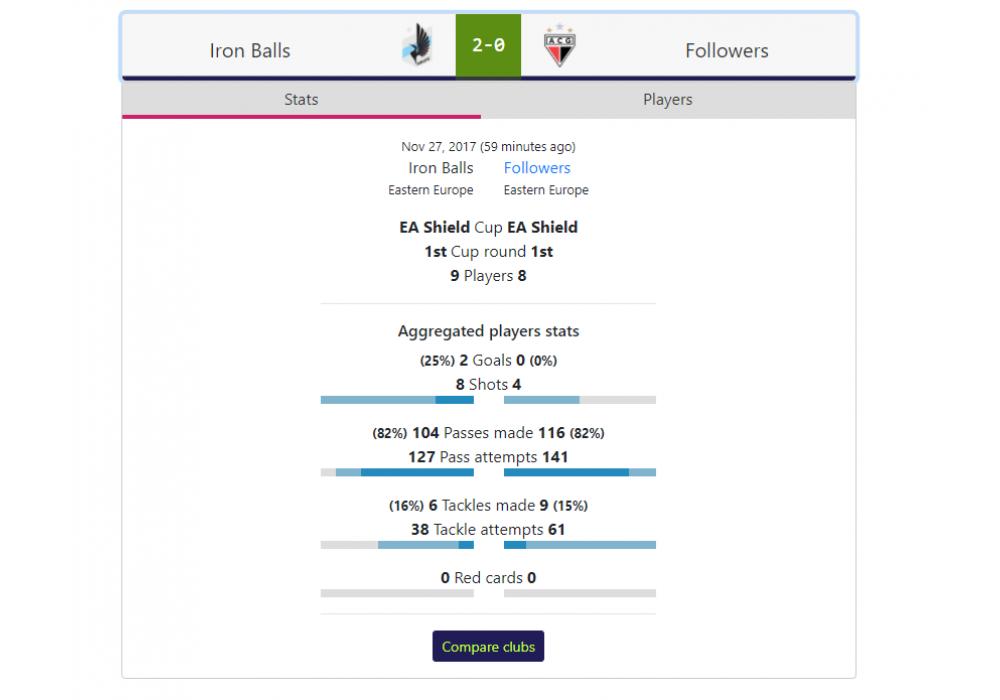Click the Nov 27, 2017 match date
The image size is (1000, 700).
tap(488, 147)
